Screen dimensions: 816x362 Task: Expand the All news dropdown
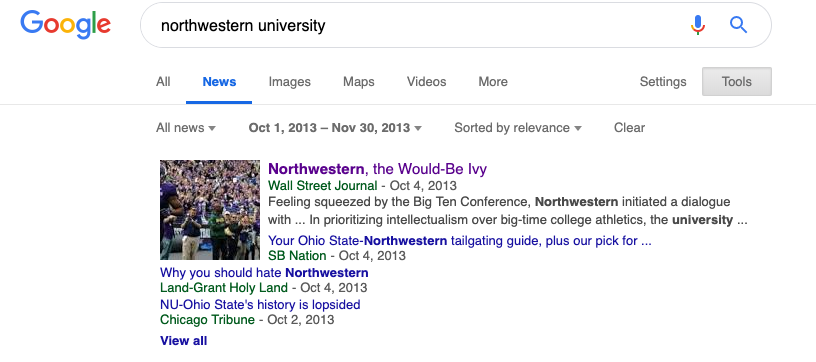point(186,128)
